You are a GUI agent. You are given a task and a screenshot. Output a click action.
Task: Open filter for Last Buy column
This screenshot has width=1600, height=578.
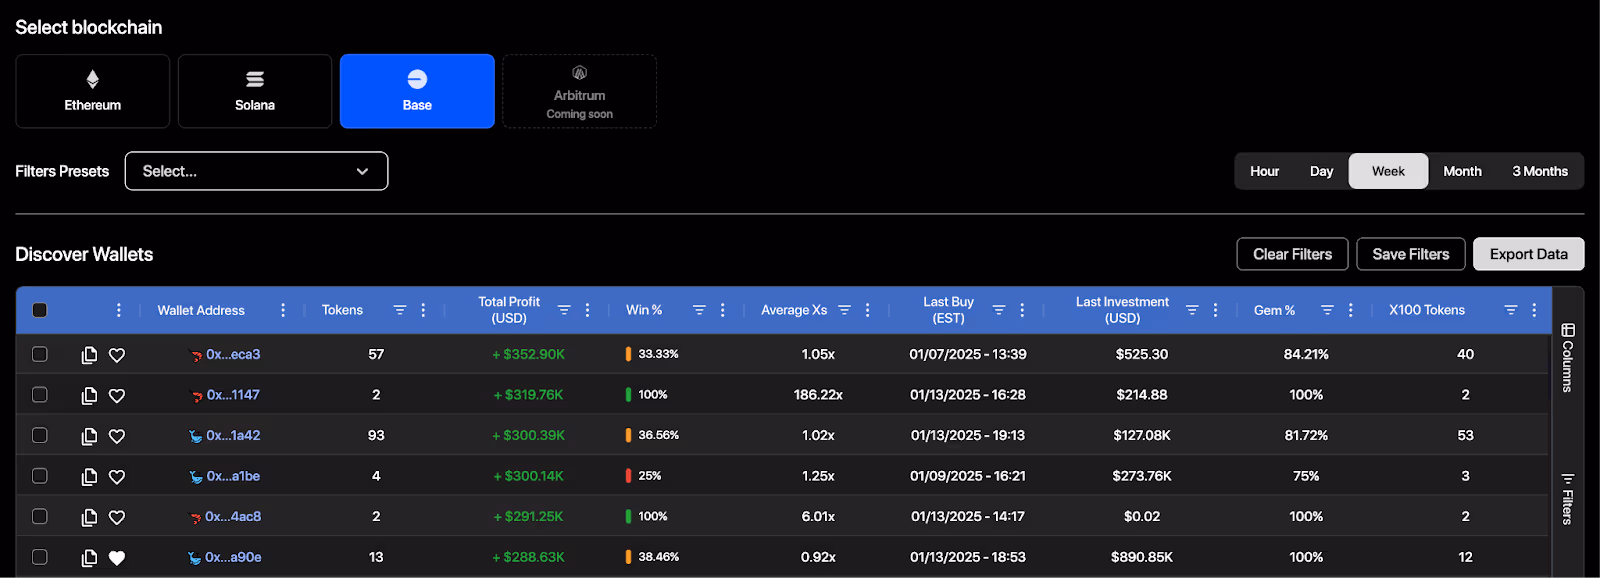[998, 310]
